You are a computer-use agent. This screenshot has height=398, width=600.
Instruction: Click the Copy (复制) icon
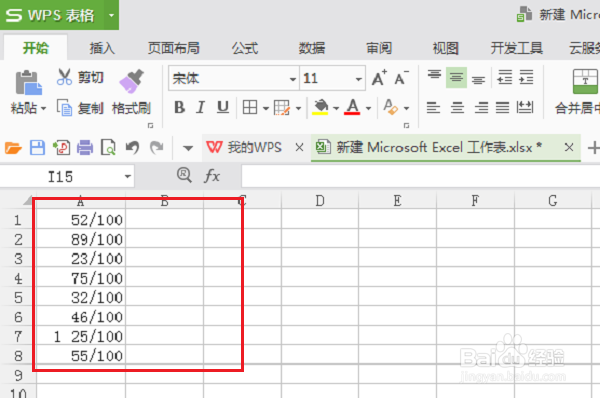64,108
